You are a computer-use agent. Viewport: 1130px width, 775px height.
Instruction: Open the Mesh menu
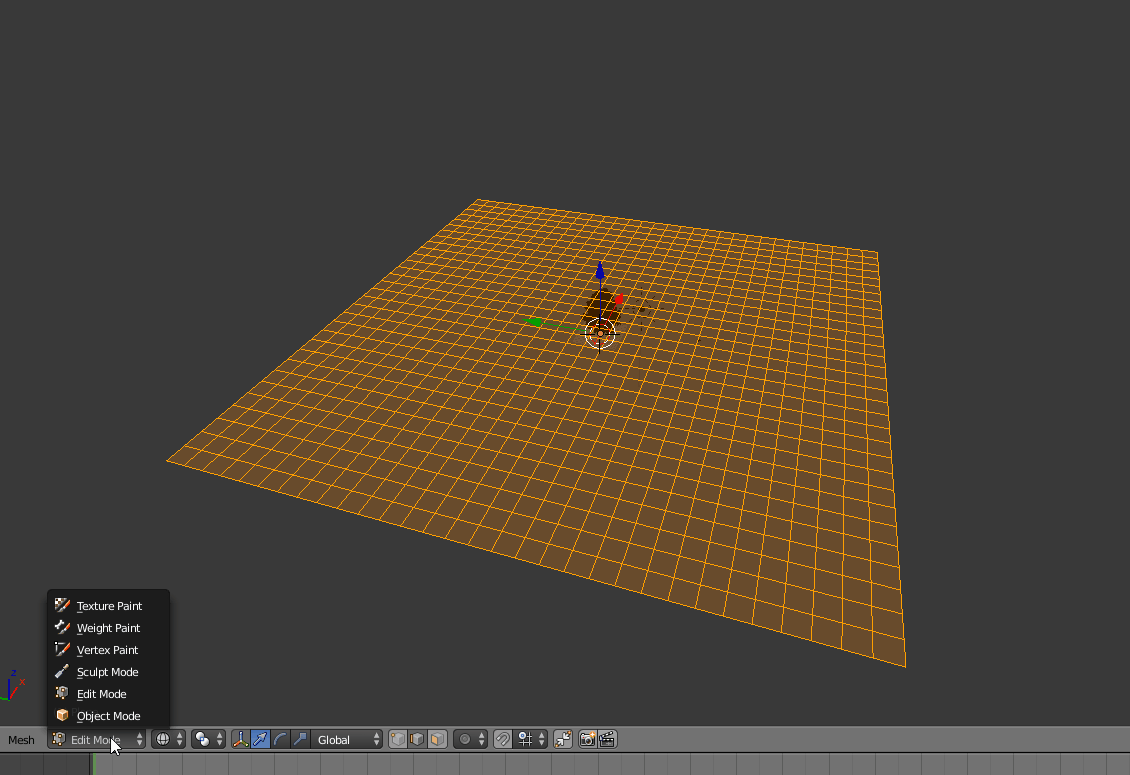click(21, 739)
